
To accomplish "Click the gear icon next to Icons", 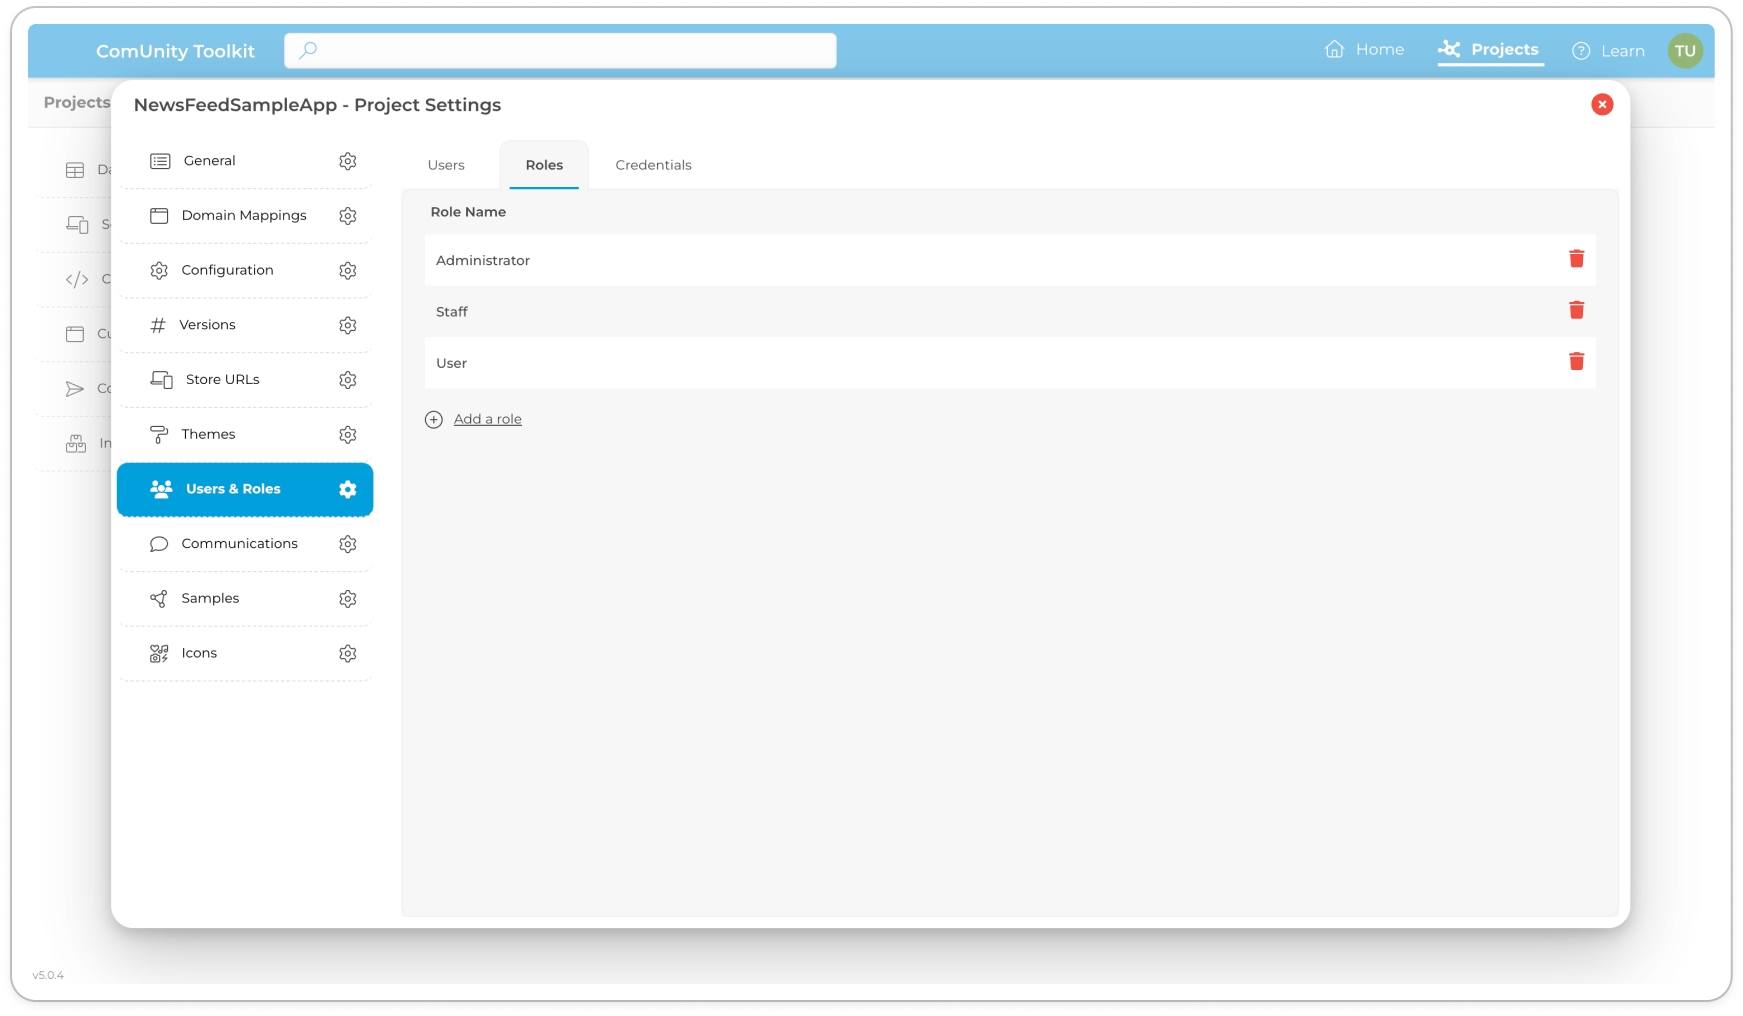I will pos(347,654).
